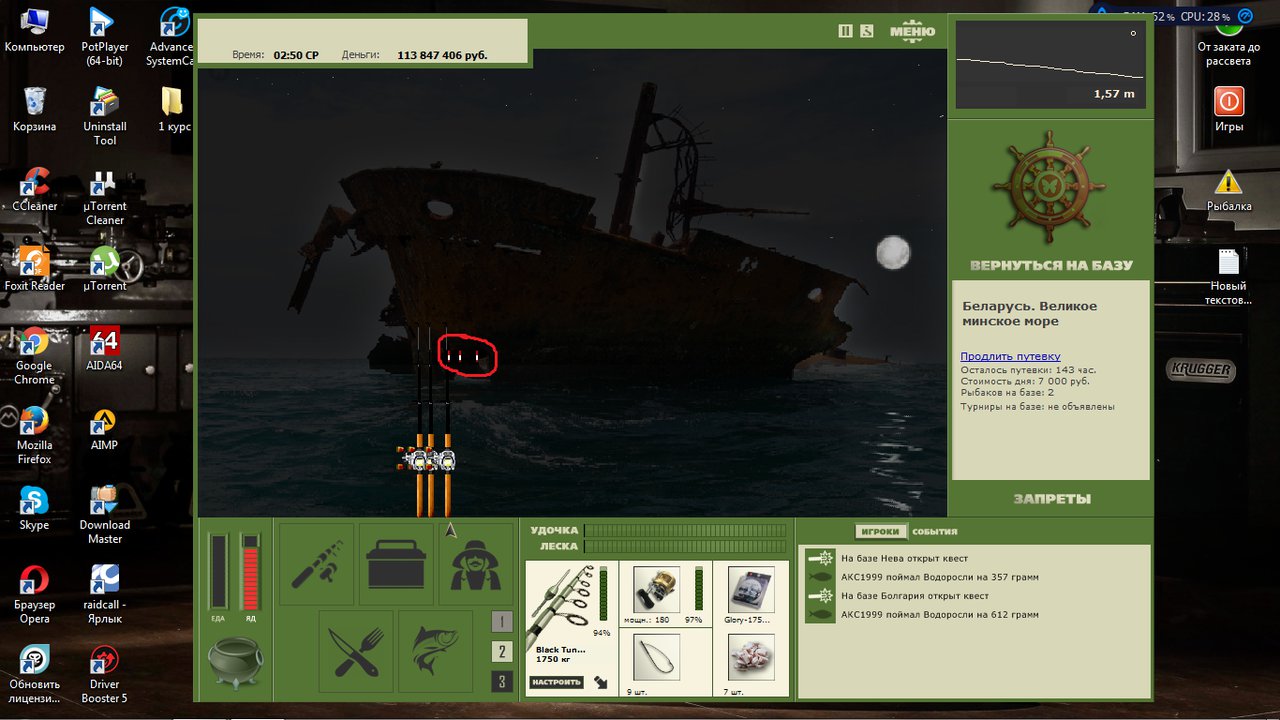Click the НАСТРОИТЬ tackle setup button

click(556, 682)
